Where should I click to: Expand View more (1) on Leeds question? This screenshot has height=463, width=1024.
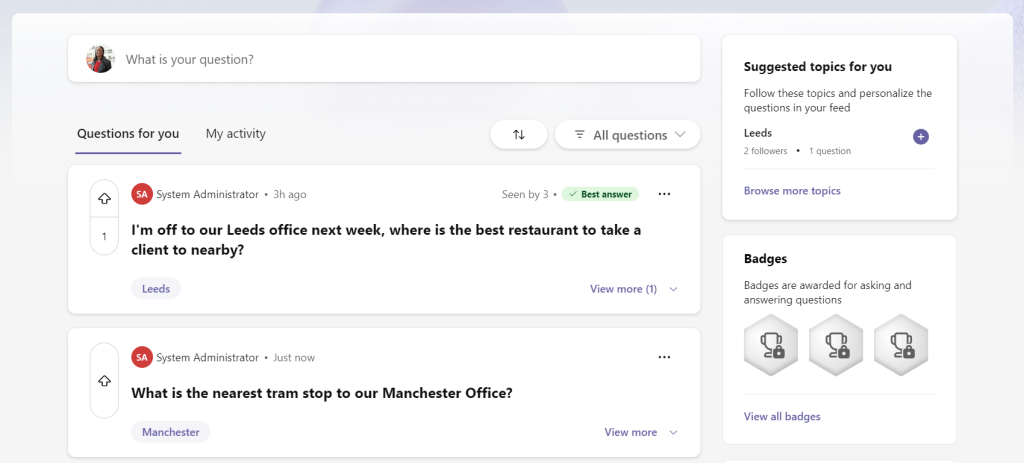[633, 289]
